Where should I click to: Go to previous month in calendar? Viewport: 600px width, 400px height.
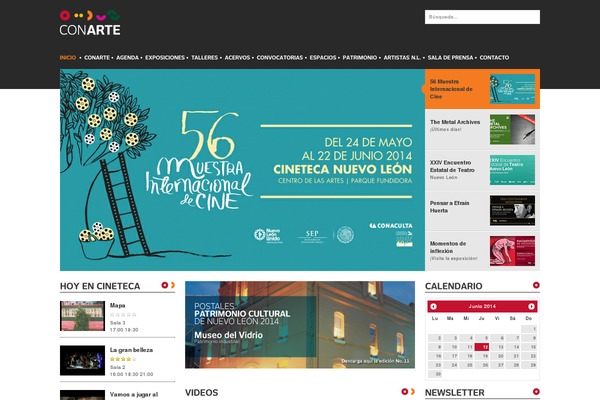434,307
